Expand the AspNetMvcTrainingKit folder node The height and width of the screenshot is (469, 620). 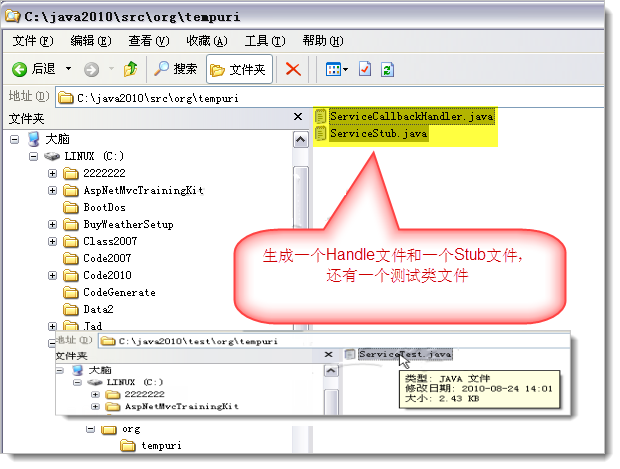point(52,191)
